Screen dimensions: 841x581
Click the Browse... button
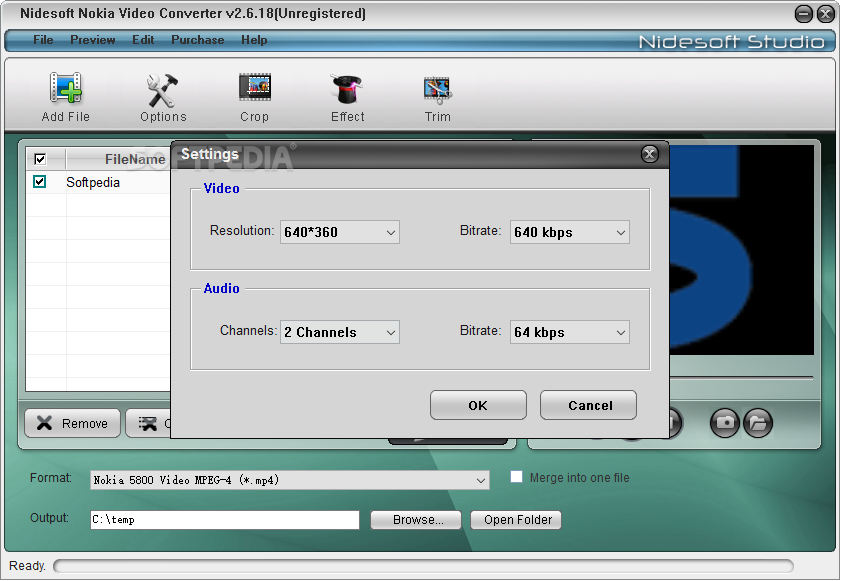pyautogui.click(x=416, y=520)
